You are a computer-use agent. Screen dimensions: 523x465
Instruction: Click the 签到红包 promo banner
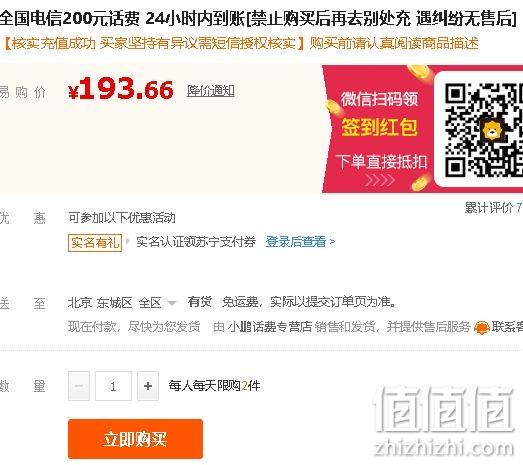point(379,128)
